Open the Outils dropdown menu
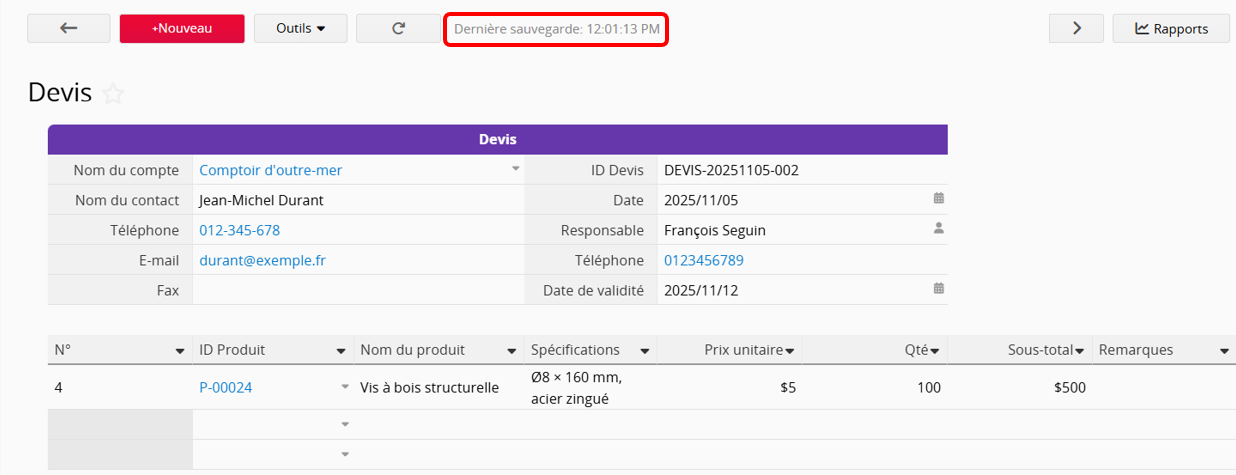The width and height of the screenshot is (1236, 475). pos(301,29)
